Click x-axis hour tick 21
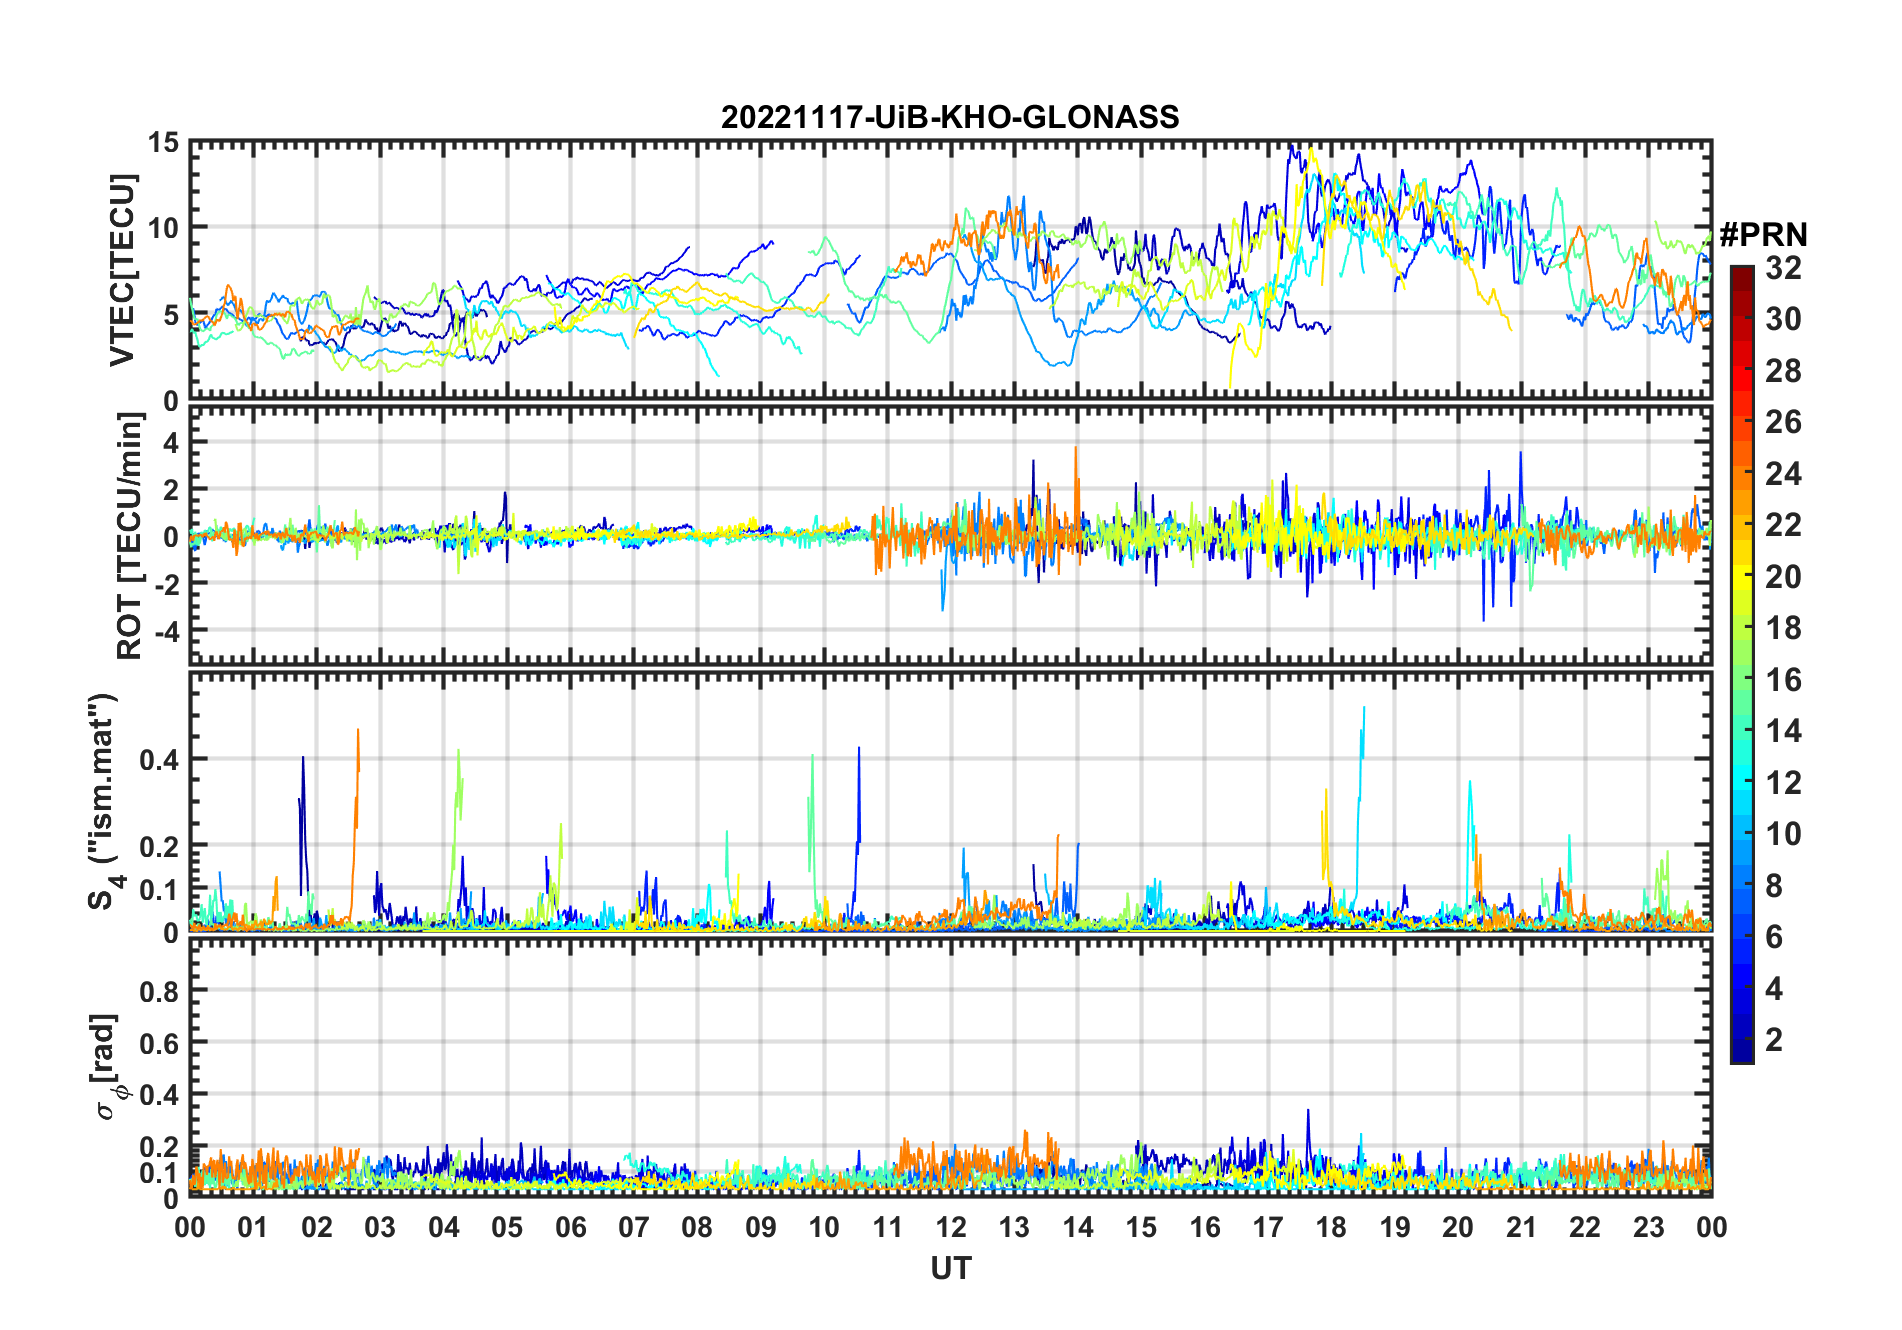 tap(1522, 1228)
